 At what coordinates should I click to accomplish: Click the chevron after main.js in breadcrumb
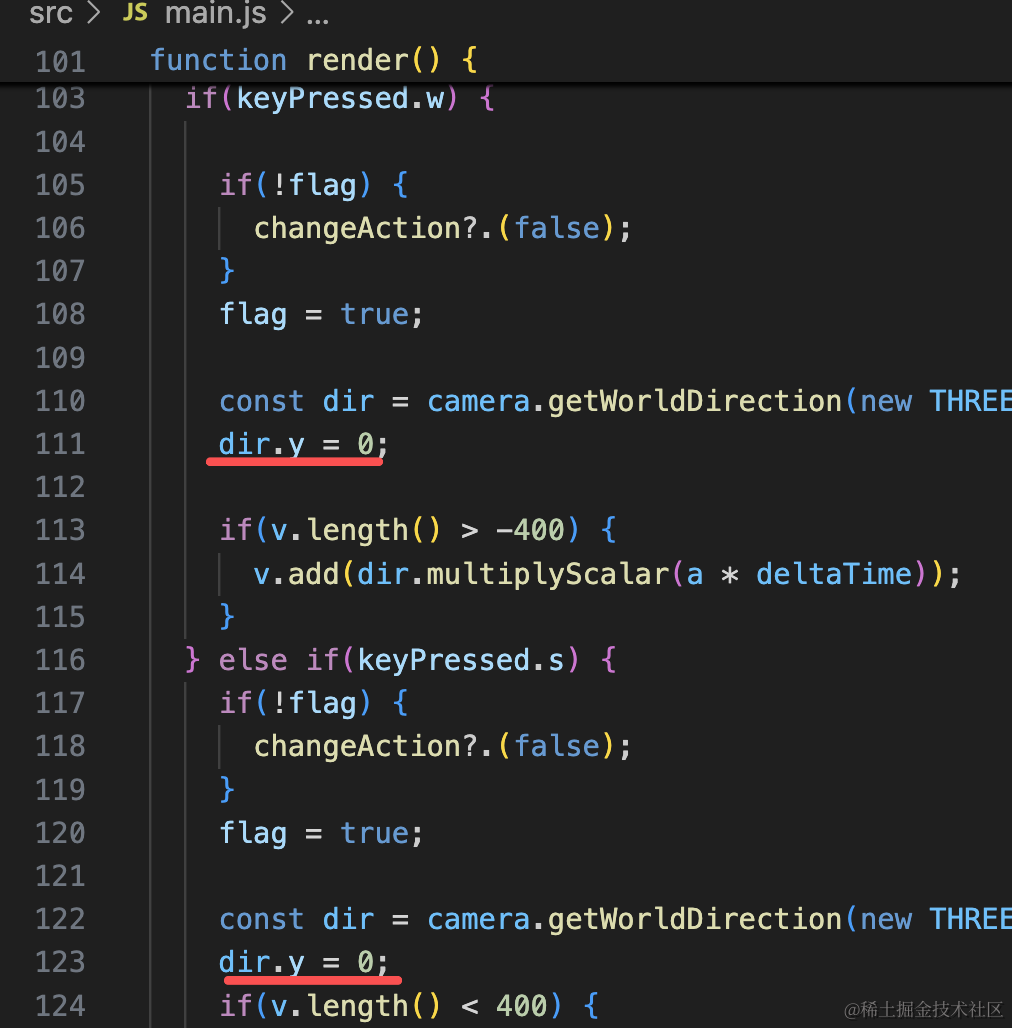tap(286, 12)
